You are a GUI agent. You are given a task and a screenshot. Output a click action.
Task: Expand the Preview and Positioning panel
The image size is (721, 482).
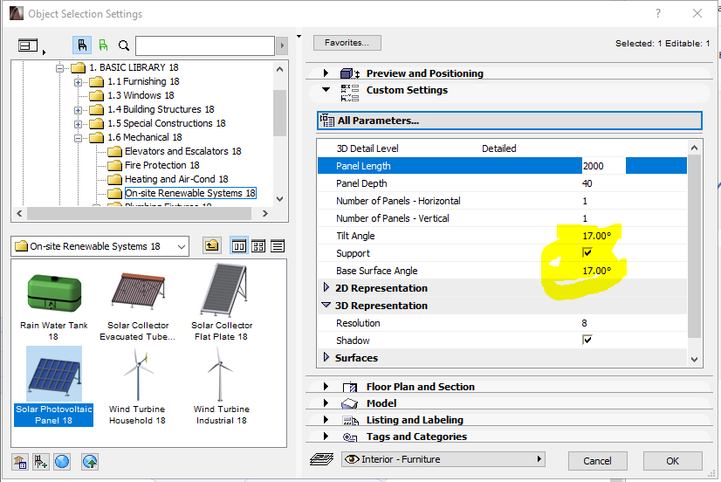(326, 73)
